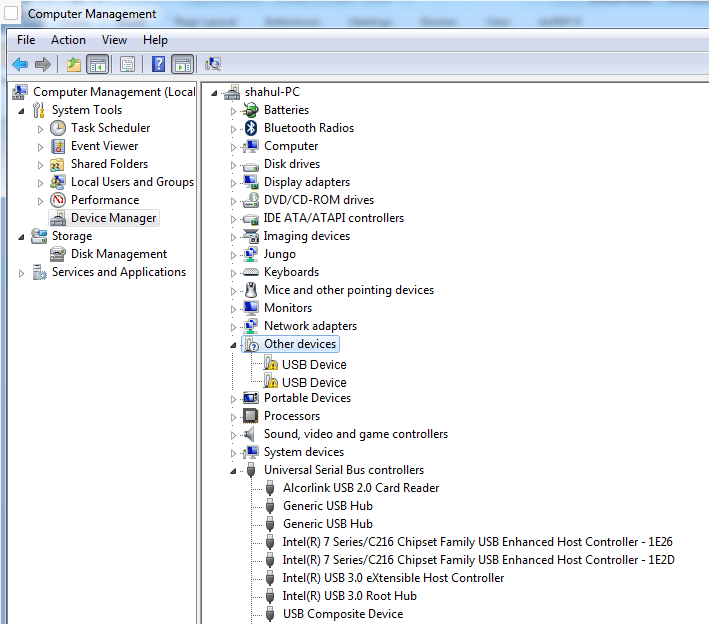This screenshot has height=624, width=709.
Task: Click the blue Help question mark icon
Action: click(x=158, y=65)
